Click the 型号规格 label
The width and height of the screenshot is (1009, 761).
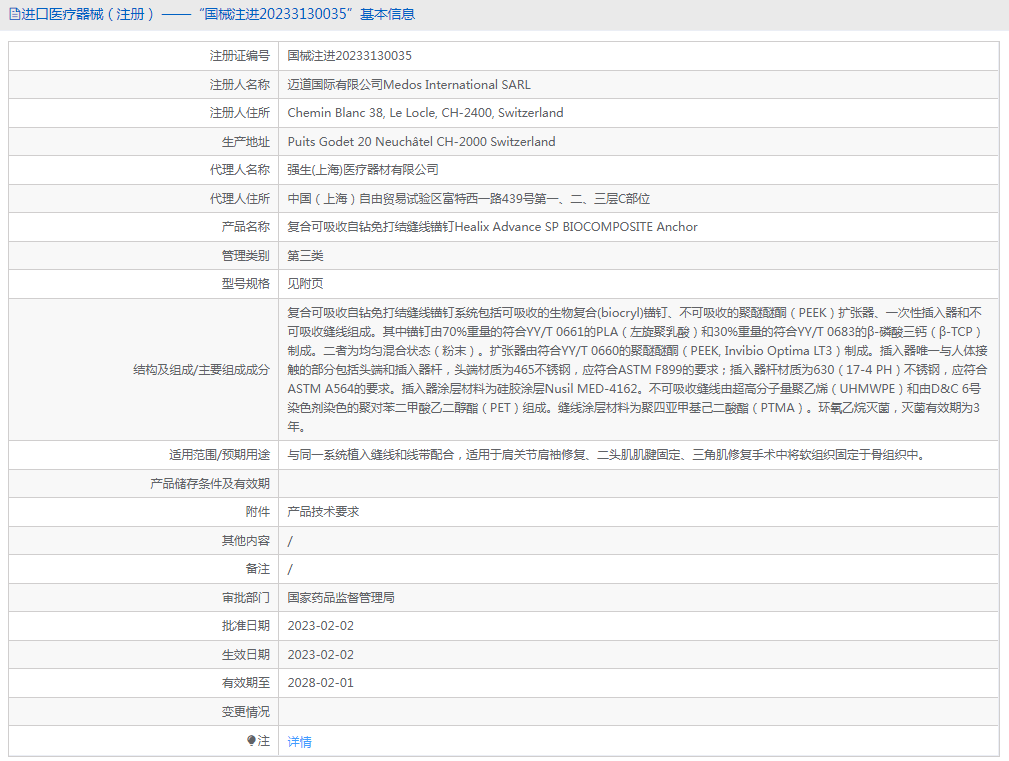point(246,284)
